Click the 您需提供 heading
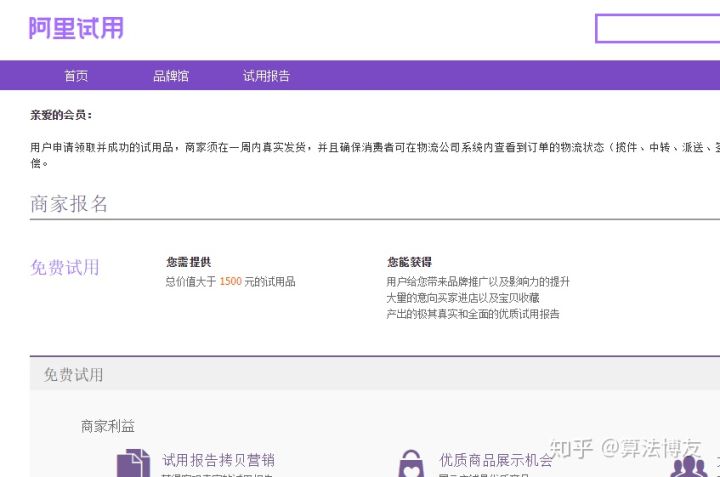The height and width of the screenshot is (477, 720). [x=189, y=262]
